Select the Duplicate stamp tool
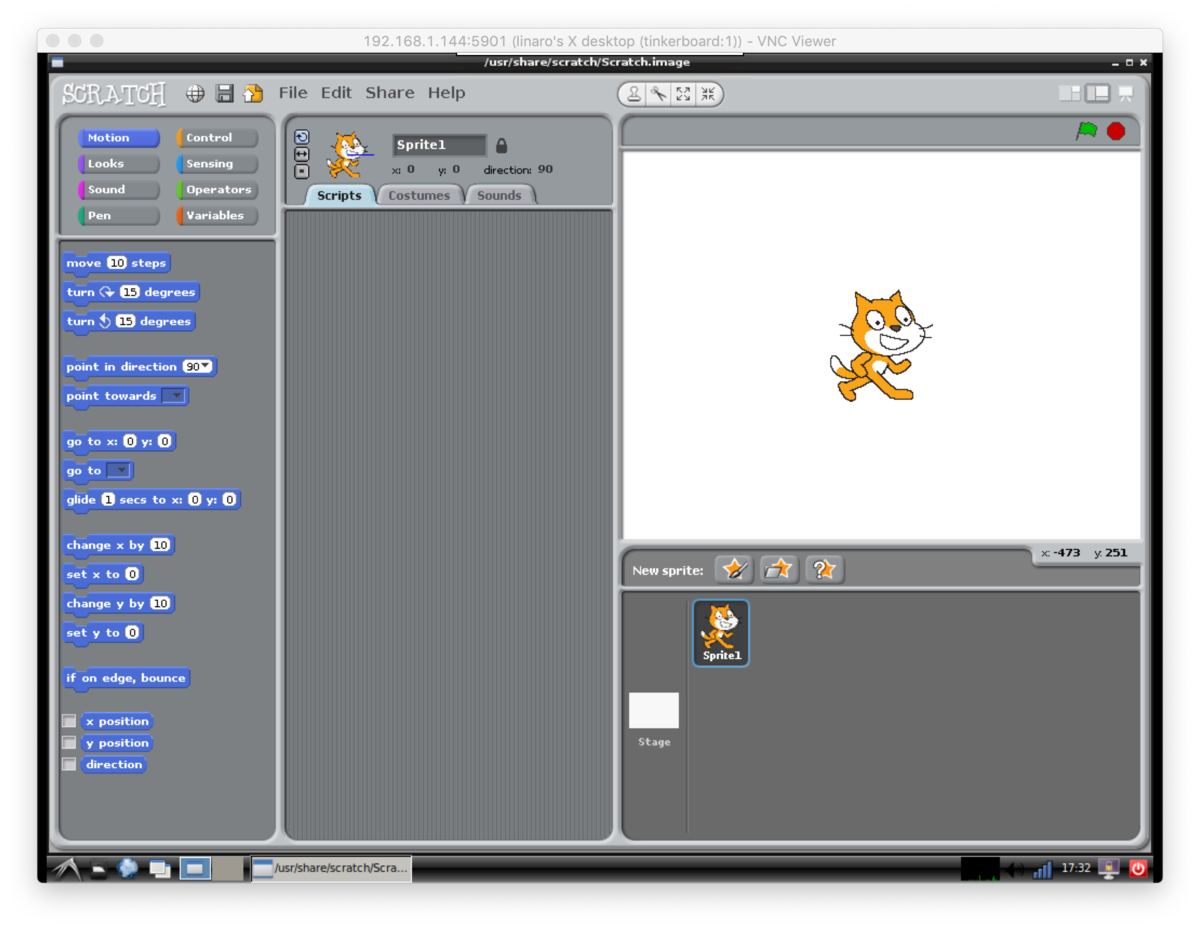 point(634,94)
